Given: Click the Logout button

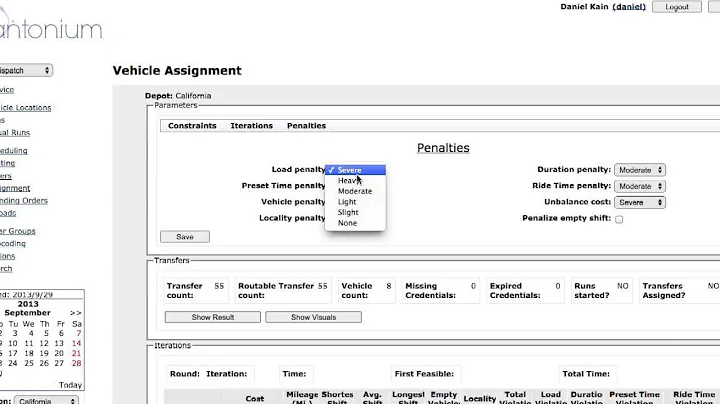Looking at the screenshot, I should 676,7.
